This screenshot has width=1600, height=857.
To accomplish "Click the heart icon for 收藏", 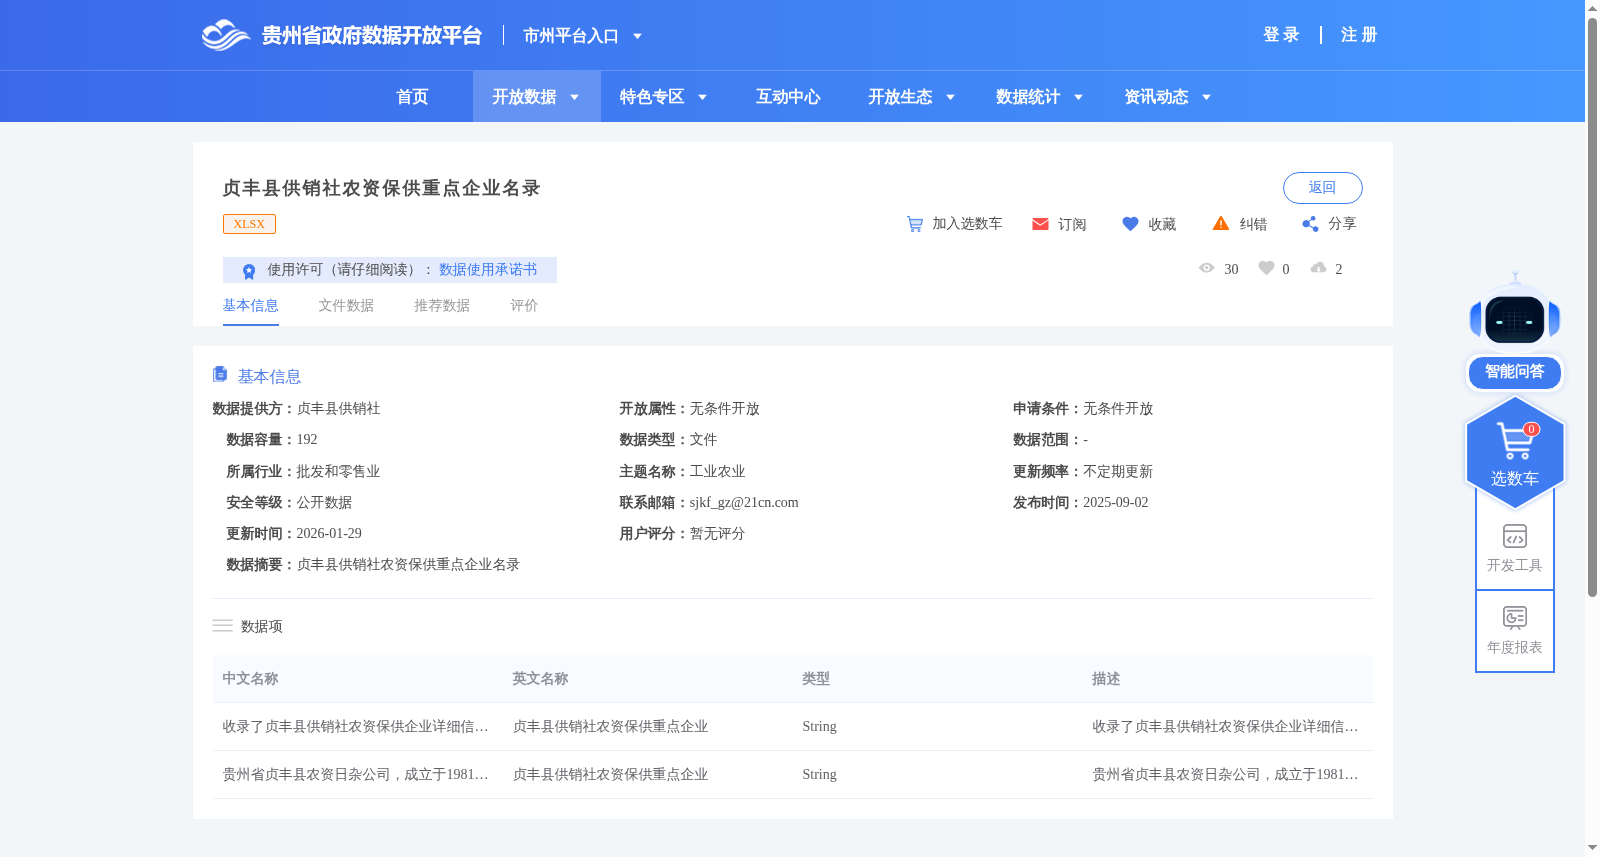I will click(x=1130, y=224).
